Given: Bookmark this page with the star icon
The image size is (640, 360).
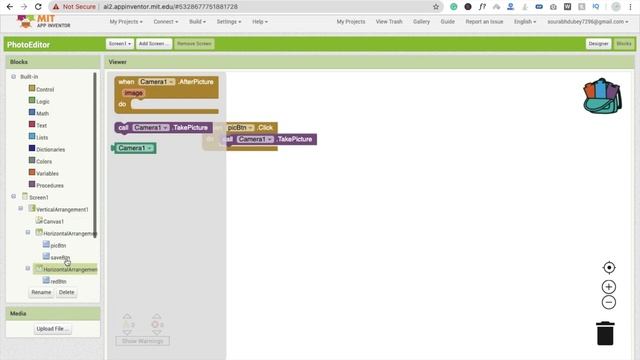Looking at the screenshot, I should tap(436, 7).
